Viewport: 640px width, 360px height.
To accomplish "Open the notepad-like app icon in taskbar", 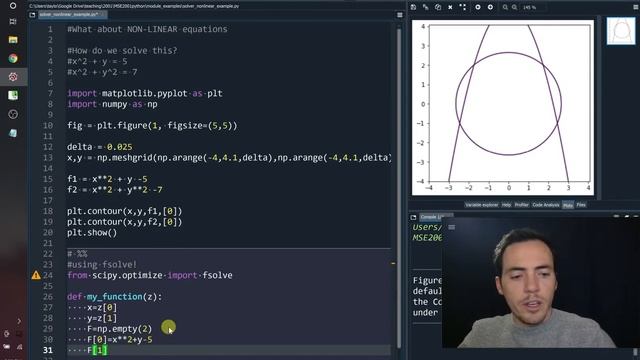I will (13, 133).
